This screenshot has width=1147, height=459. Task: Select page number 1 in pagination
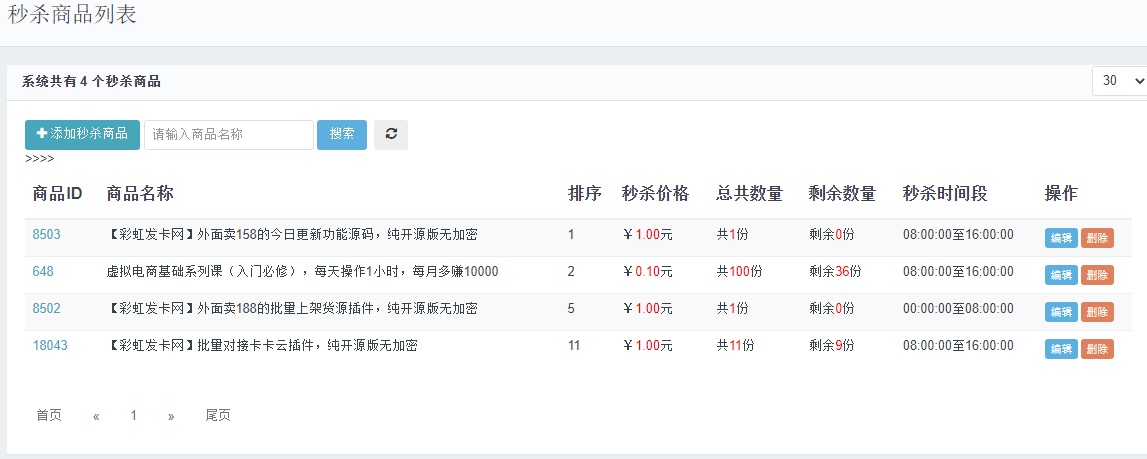(x=133, y=415)
